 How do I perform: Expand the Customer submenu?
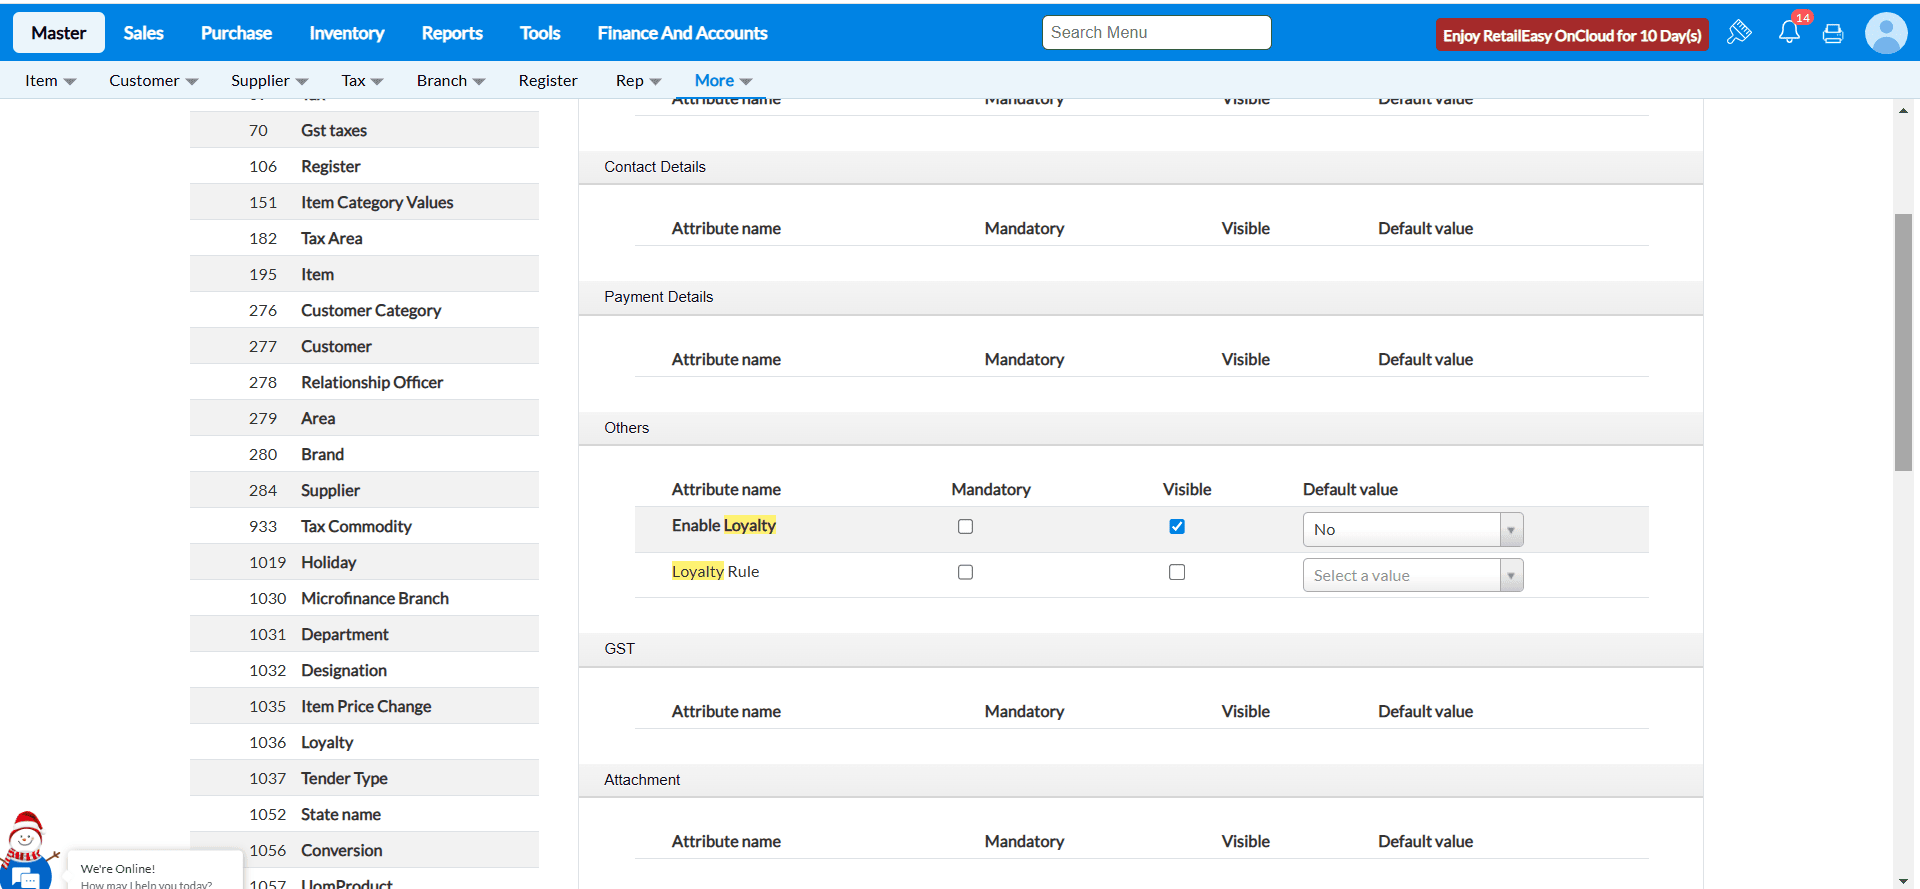point(153,81)
